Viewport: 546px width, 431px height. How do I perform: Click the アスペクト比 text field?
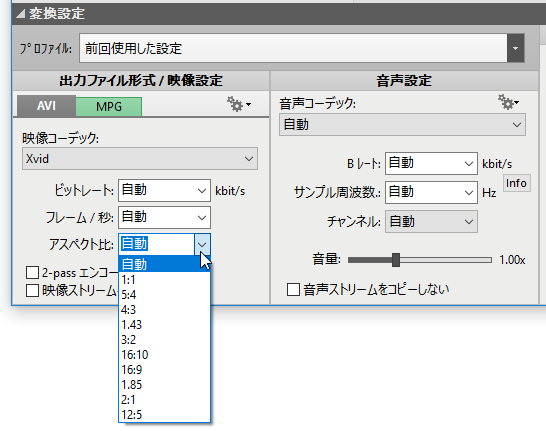point(156,244)
